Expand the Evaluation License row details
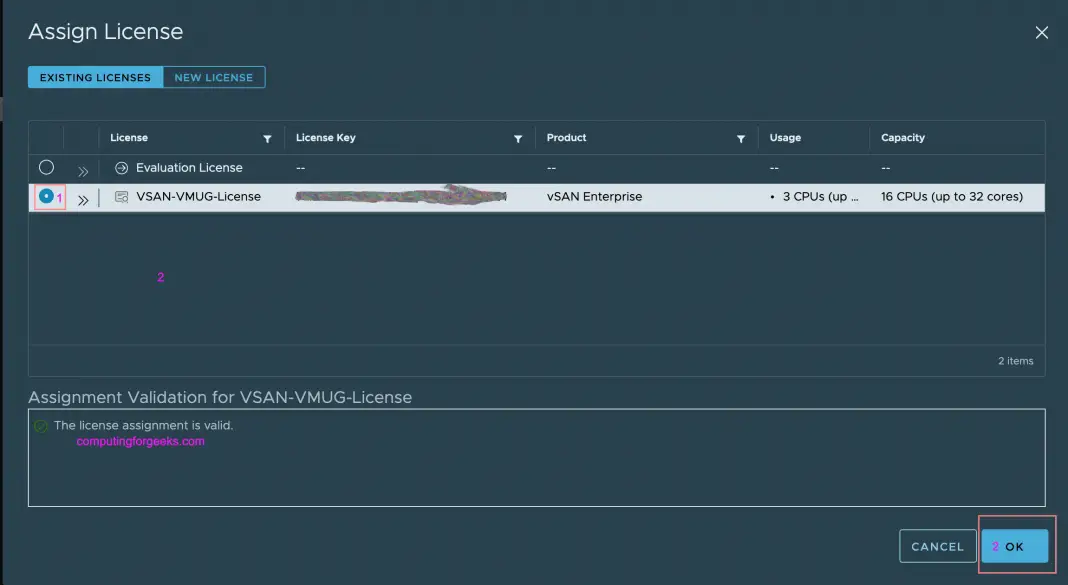The width and height of the screenshot is (1068, 585). (x=82, y=169)
